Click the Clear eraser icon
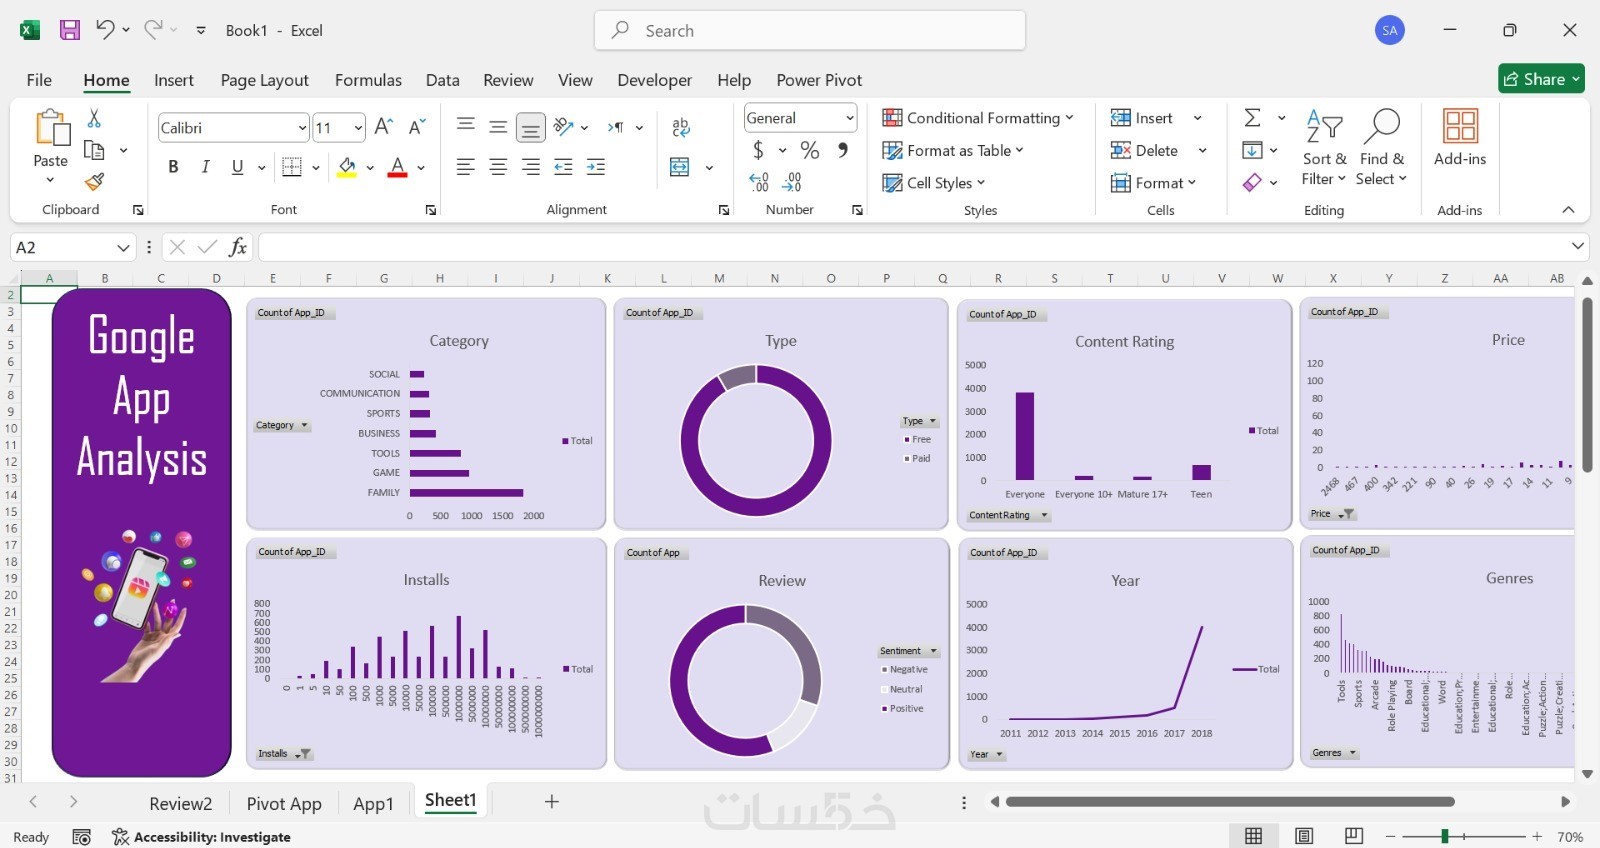1600x848 pixels. [x=1252, y=182]
